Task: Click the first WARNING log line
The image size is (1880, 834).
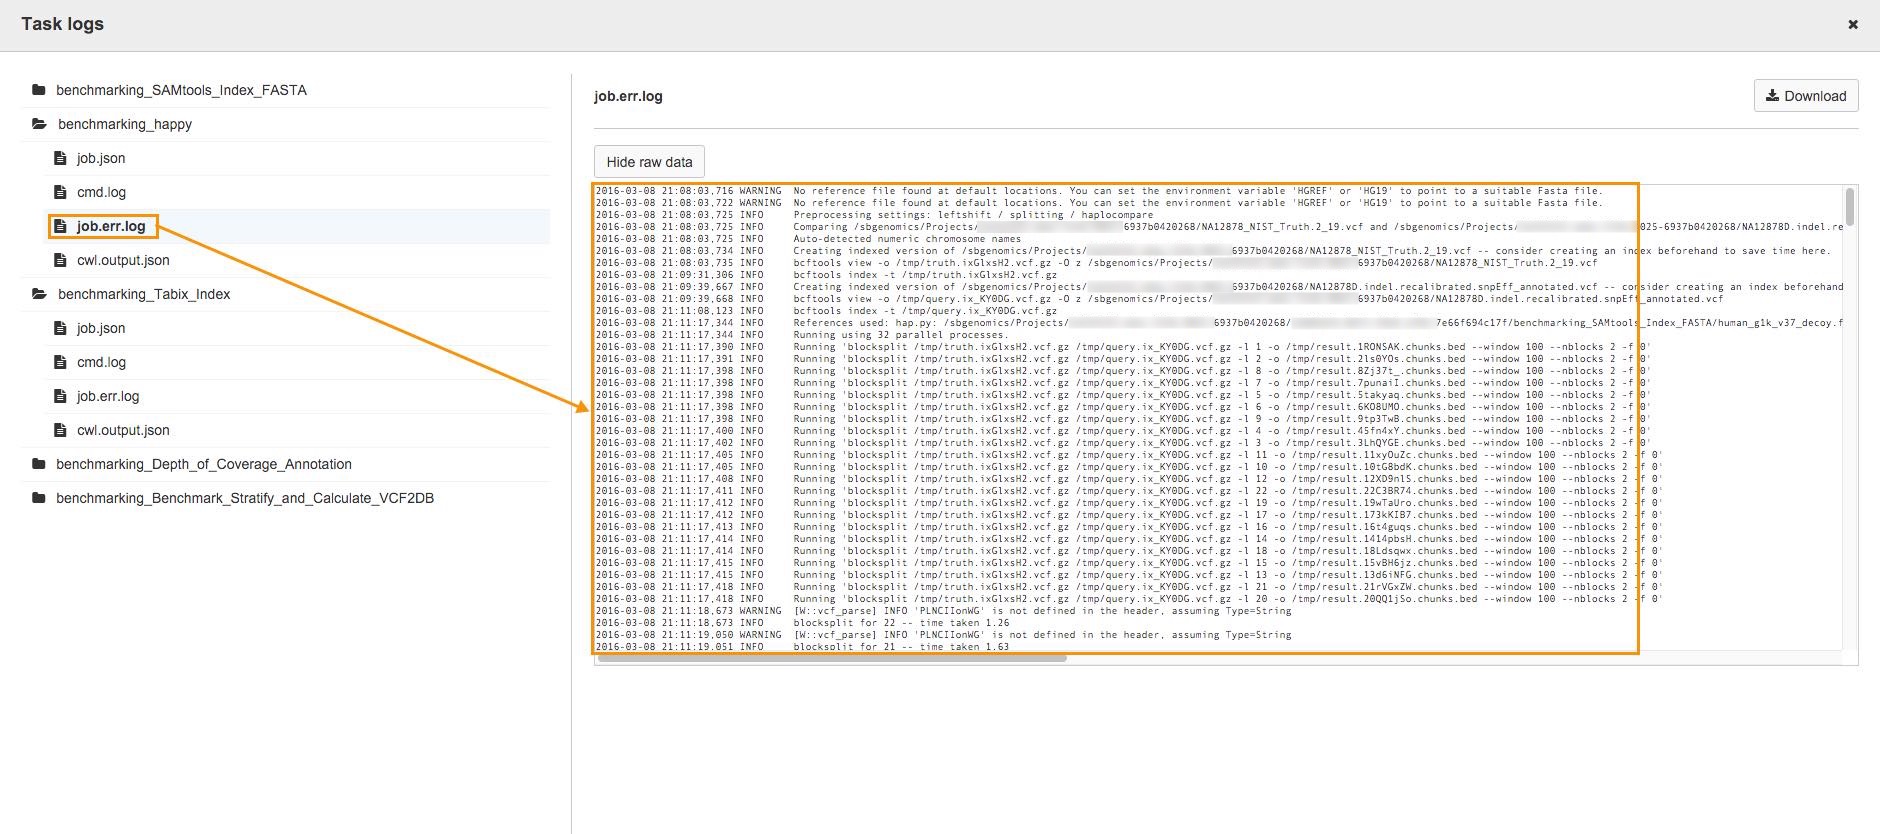Action: pyautogui.click(x=1099, y=190)
